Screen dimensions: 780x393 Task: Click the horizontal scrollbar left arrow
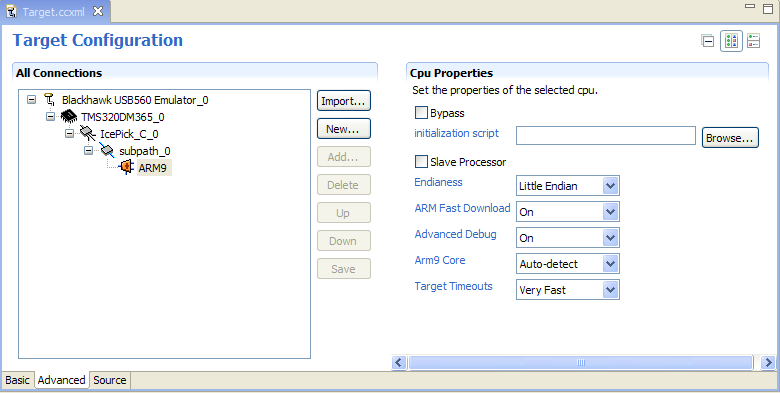pyautogui.click(x=398, y=362)
